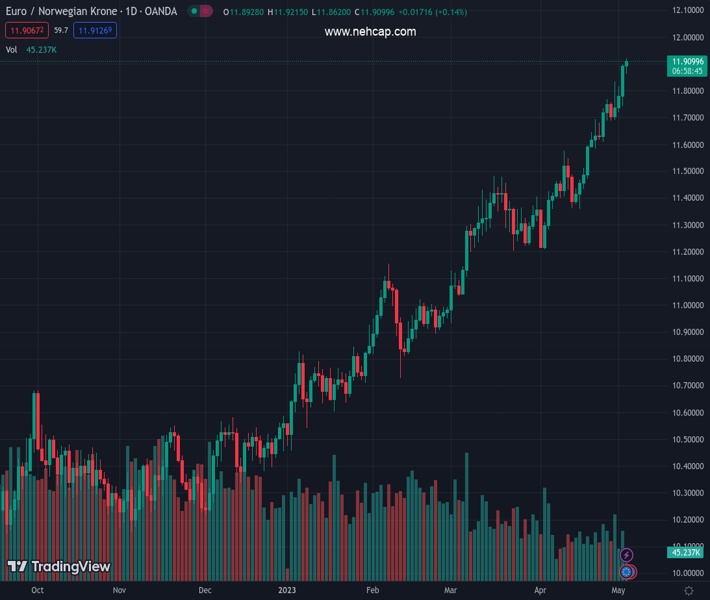This screenshot has height=600, width=710.
Task: Click the May label on time axis
Action: pyautogui.click(x=620, y=591)
